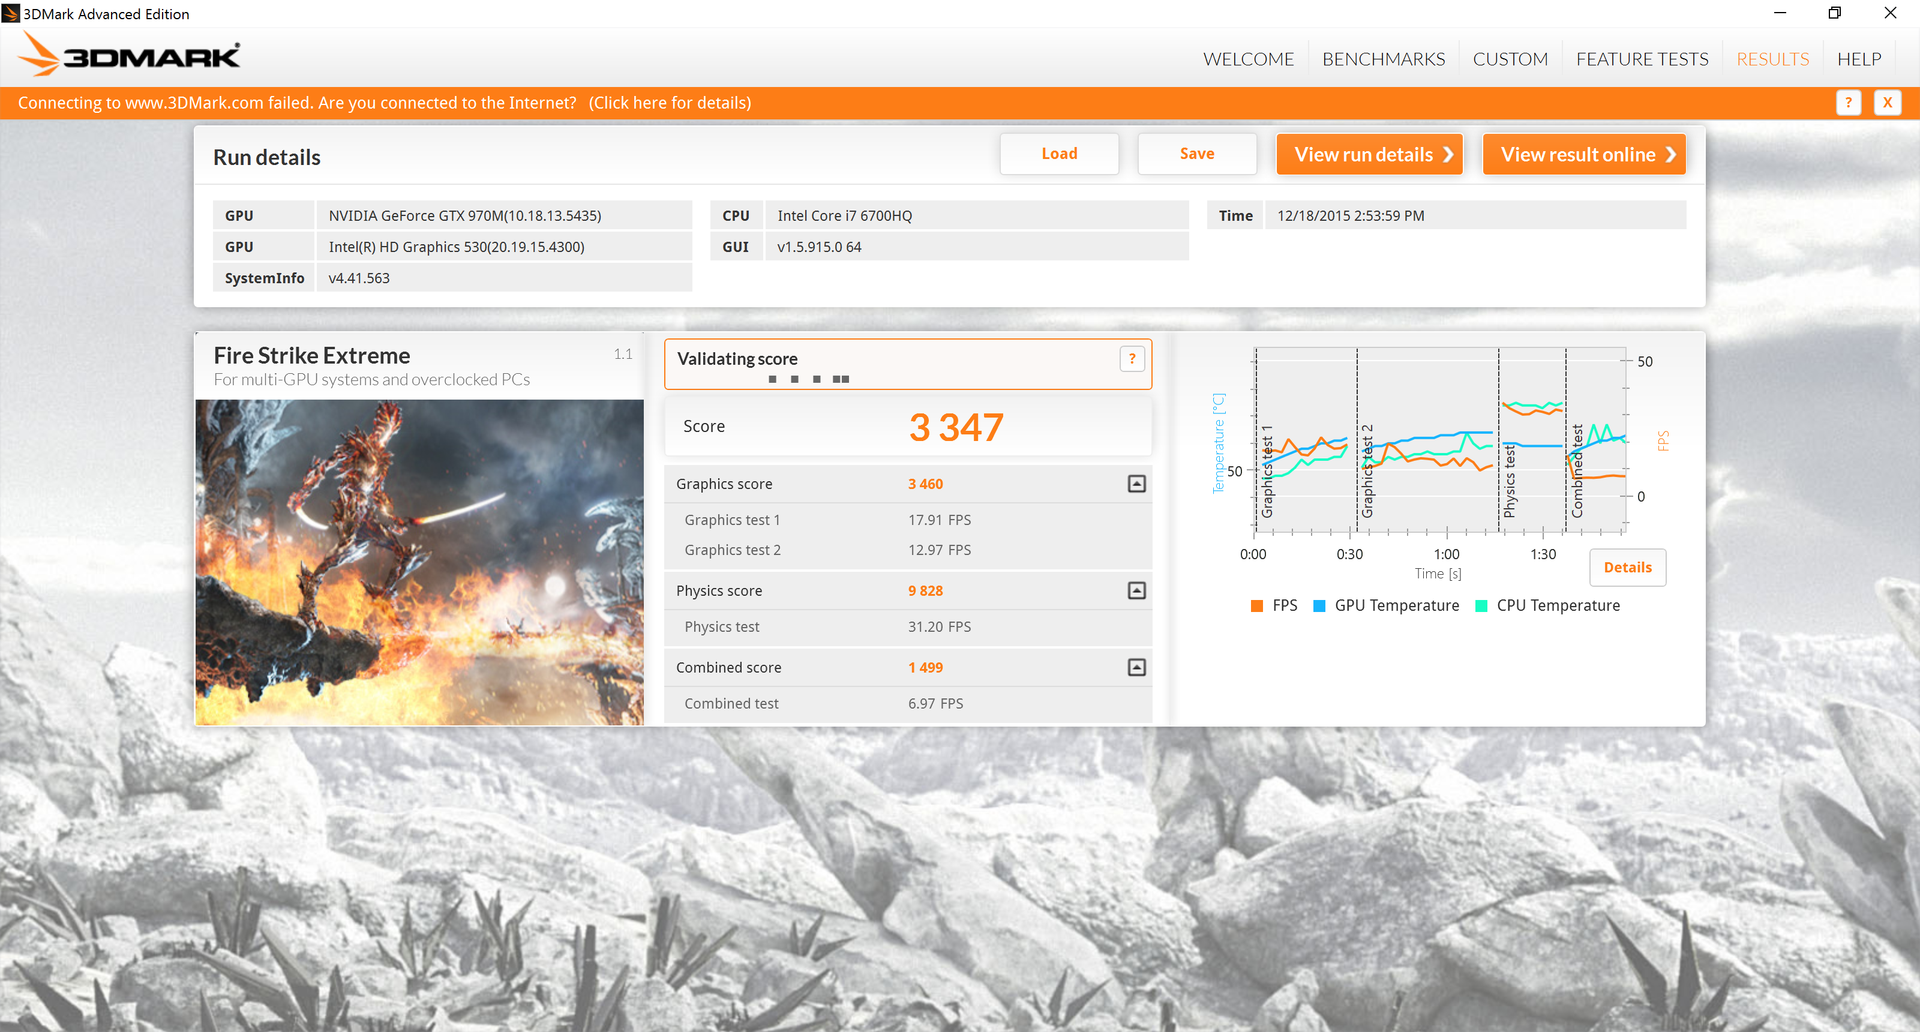Open View run details

(1370, 154)
